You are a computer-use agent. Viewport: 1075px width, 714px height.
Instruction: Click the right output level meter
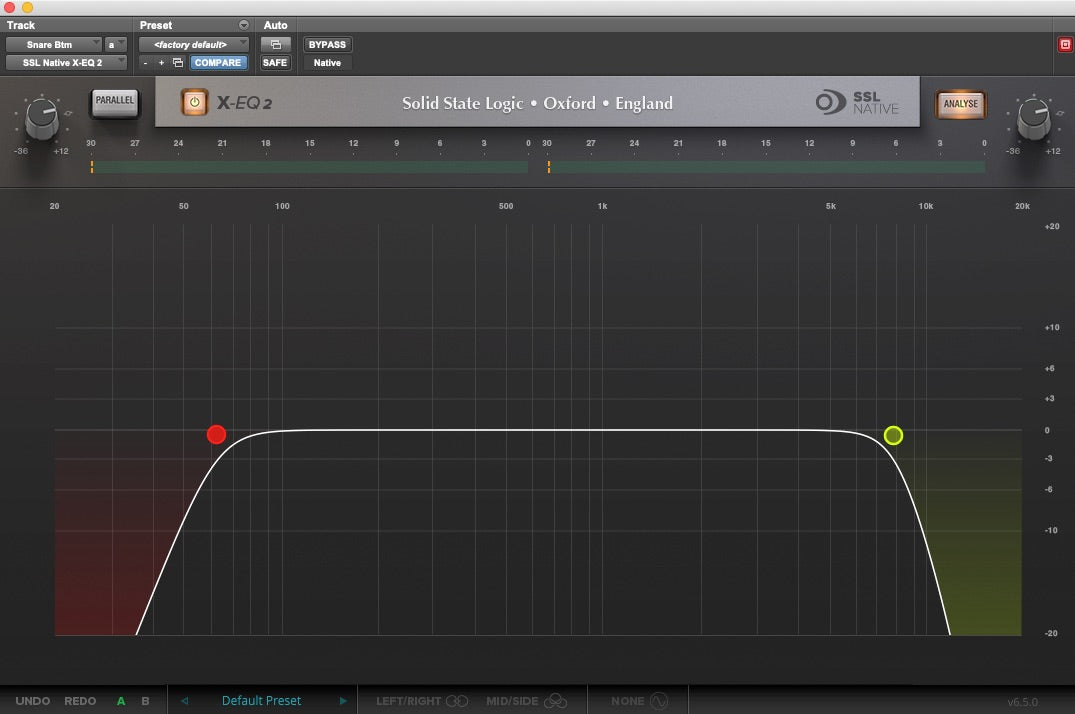tap(766, 167)
